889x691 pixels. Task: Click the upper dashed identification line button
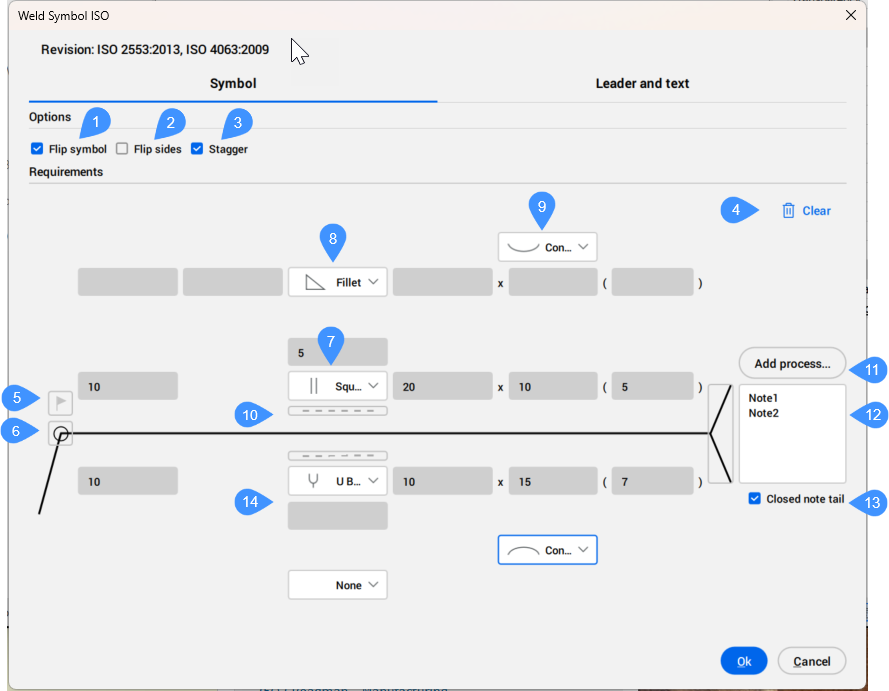tap(337, 411)
